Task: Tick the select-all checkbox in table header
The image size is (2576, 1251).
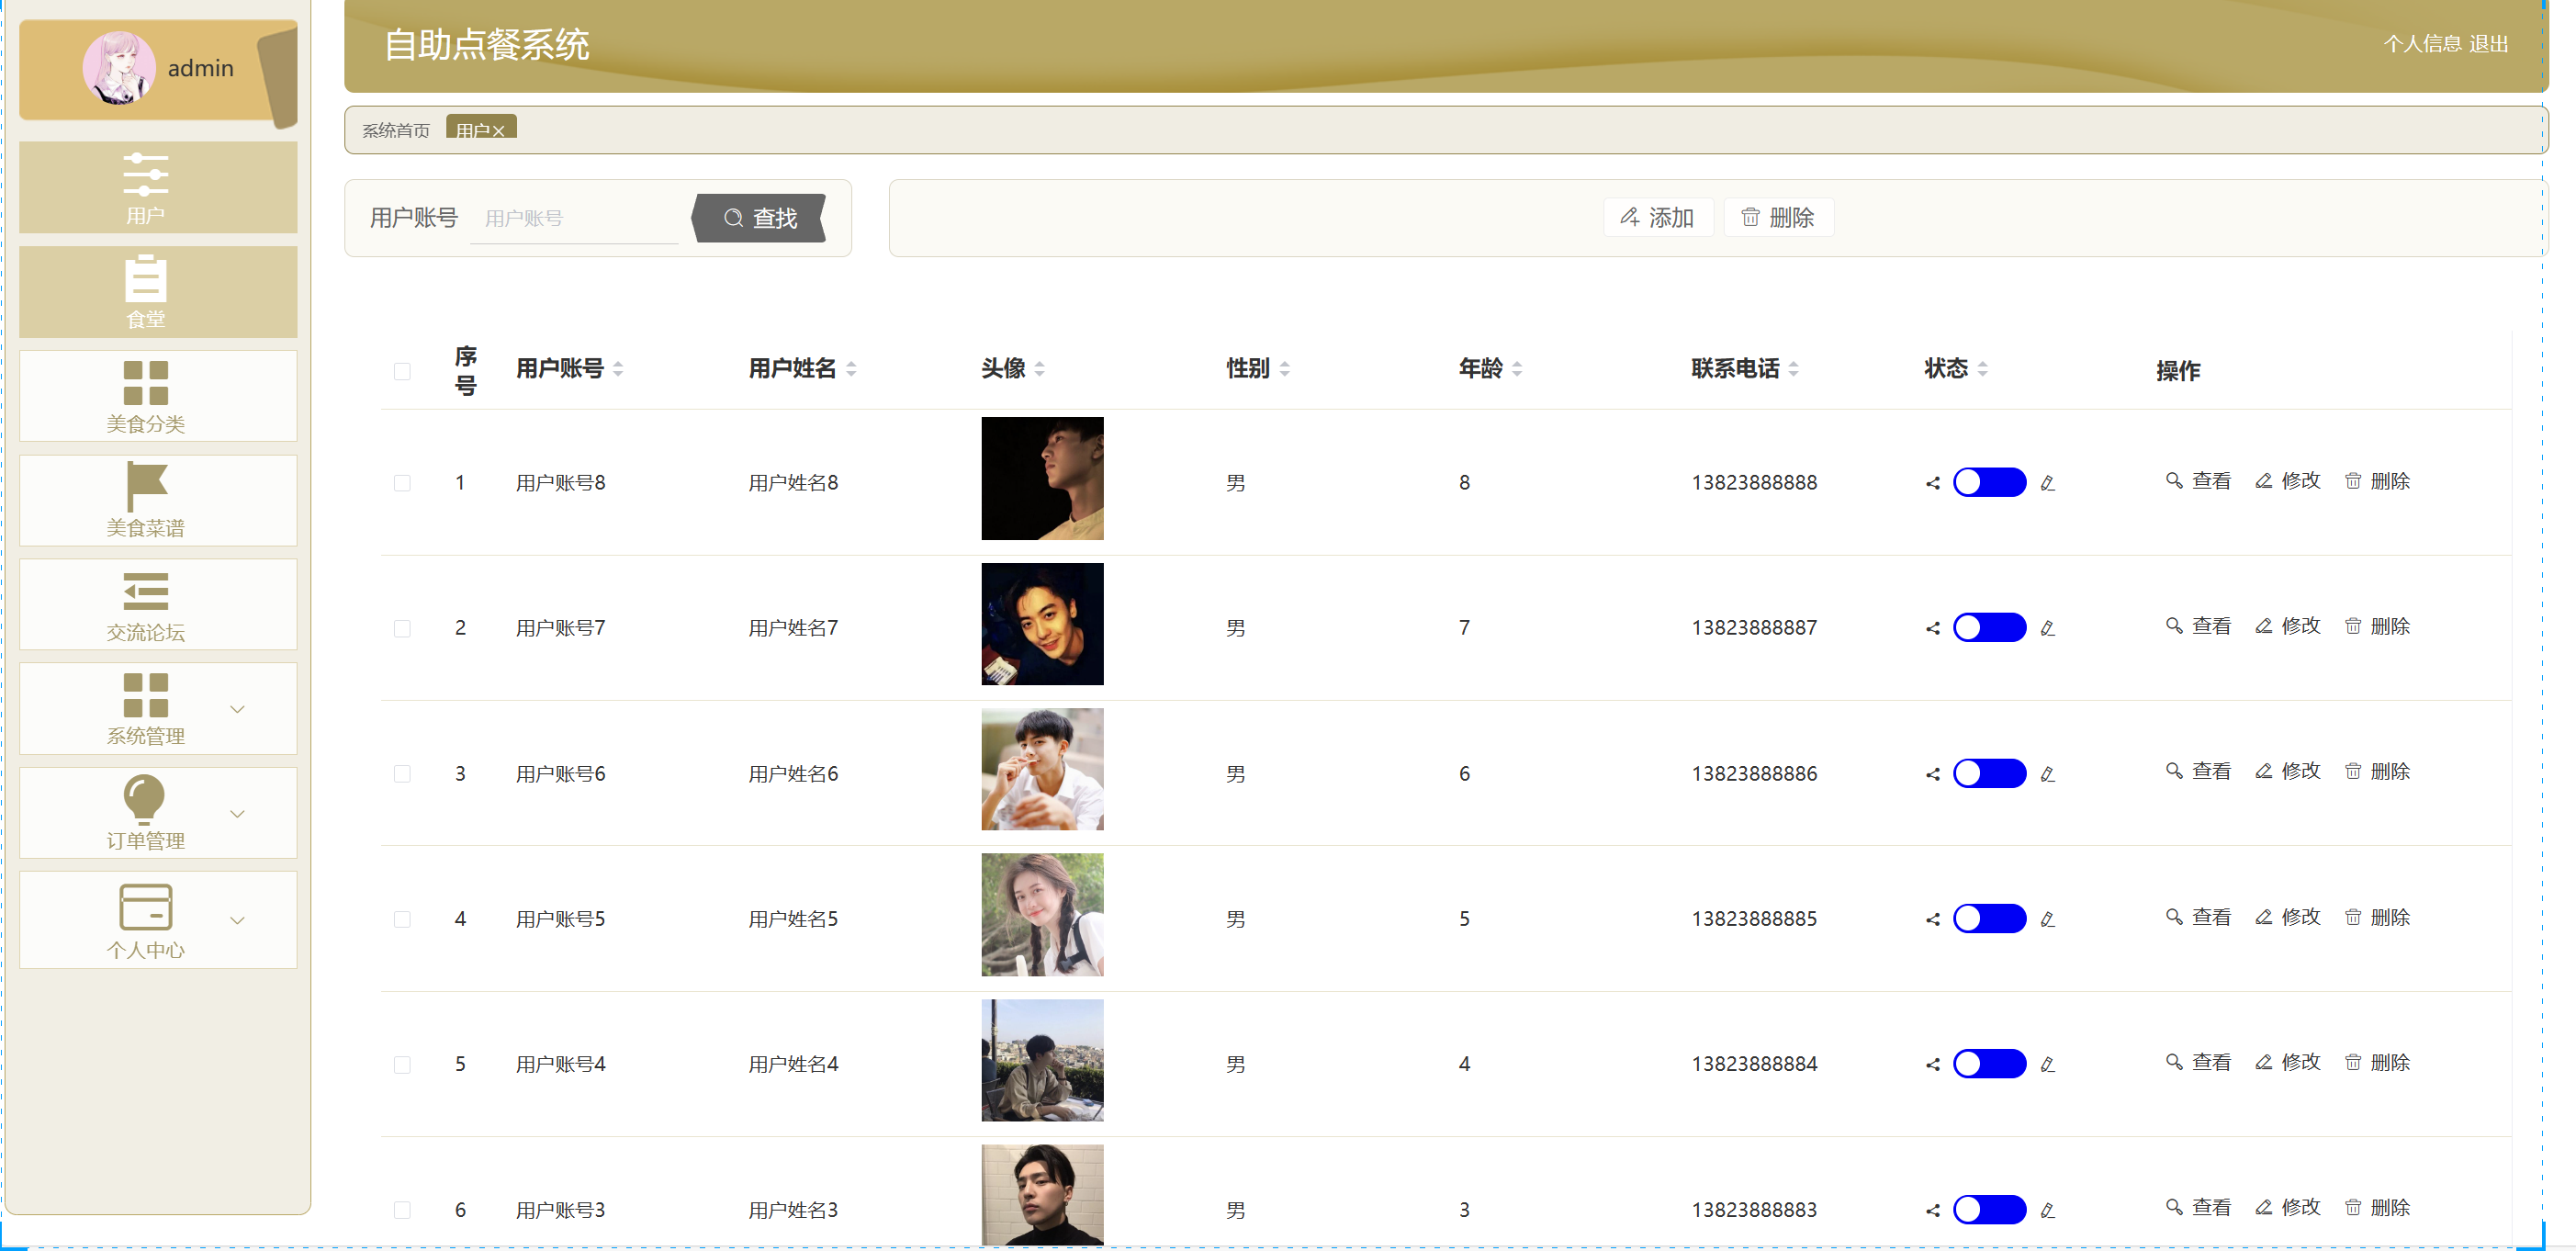Action: click(x=402, y=371)
